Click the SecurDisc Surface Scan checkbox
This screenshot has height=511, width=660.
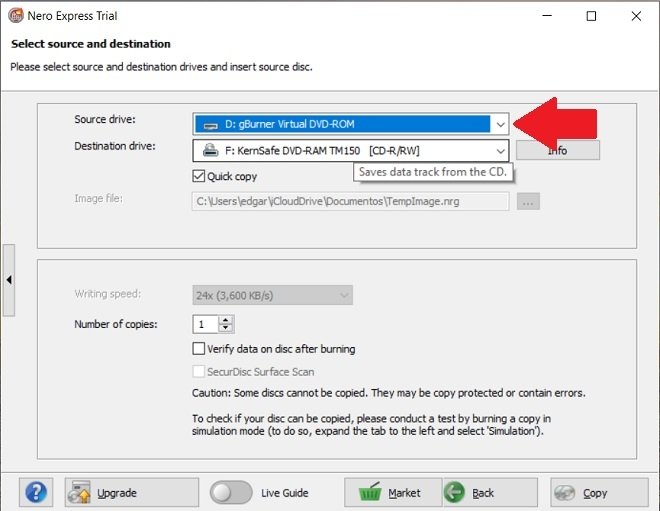click(x=199, y=372)
